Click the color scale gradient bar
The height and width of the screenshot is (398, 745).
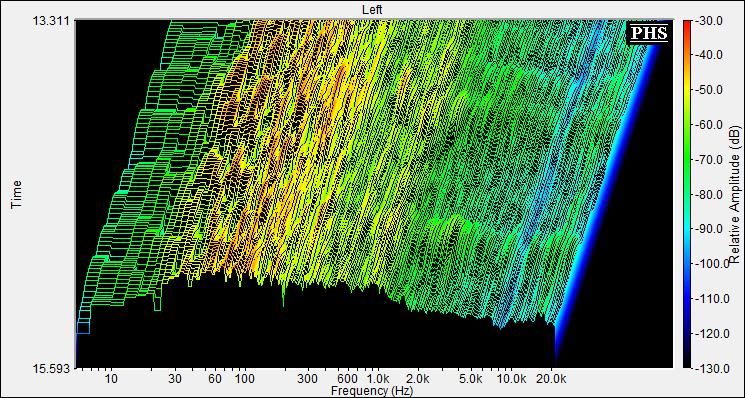pyautogui.click(x=688, y=194)
